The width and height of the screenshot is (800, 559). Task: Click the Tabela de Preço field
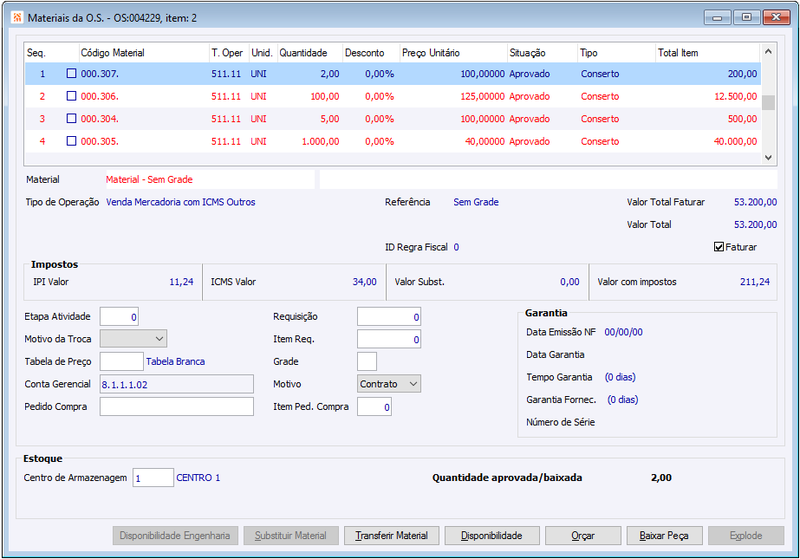pos(121,361)
